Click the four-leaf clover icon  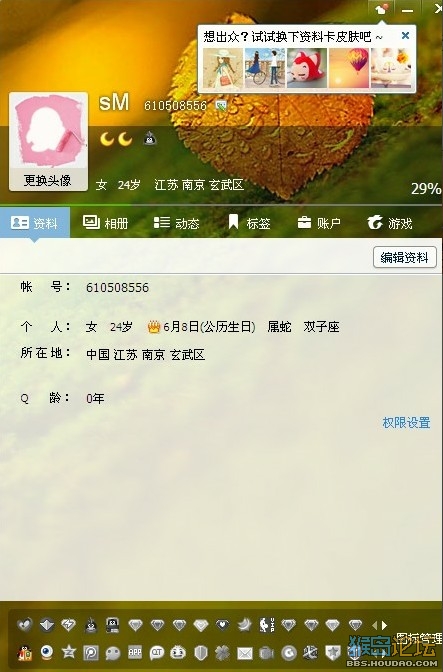222,653
